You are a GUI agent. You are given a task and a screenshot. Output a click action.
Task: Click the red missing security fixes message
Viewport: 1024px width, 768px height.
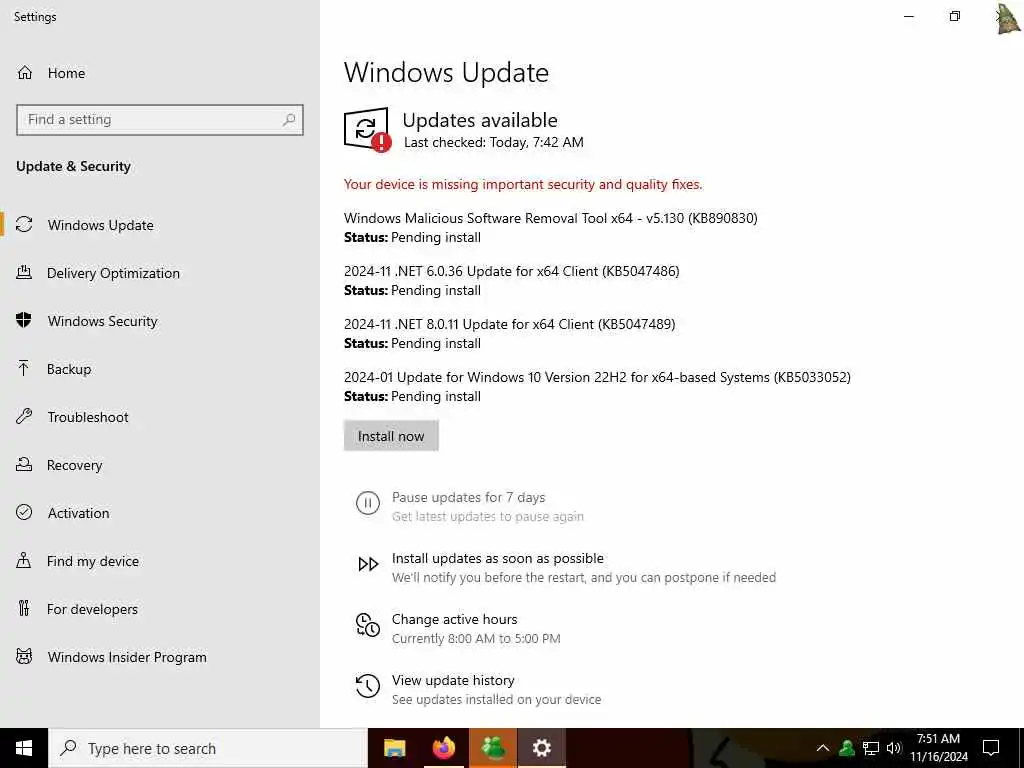click(523, 184)
